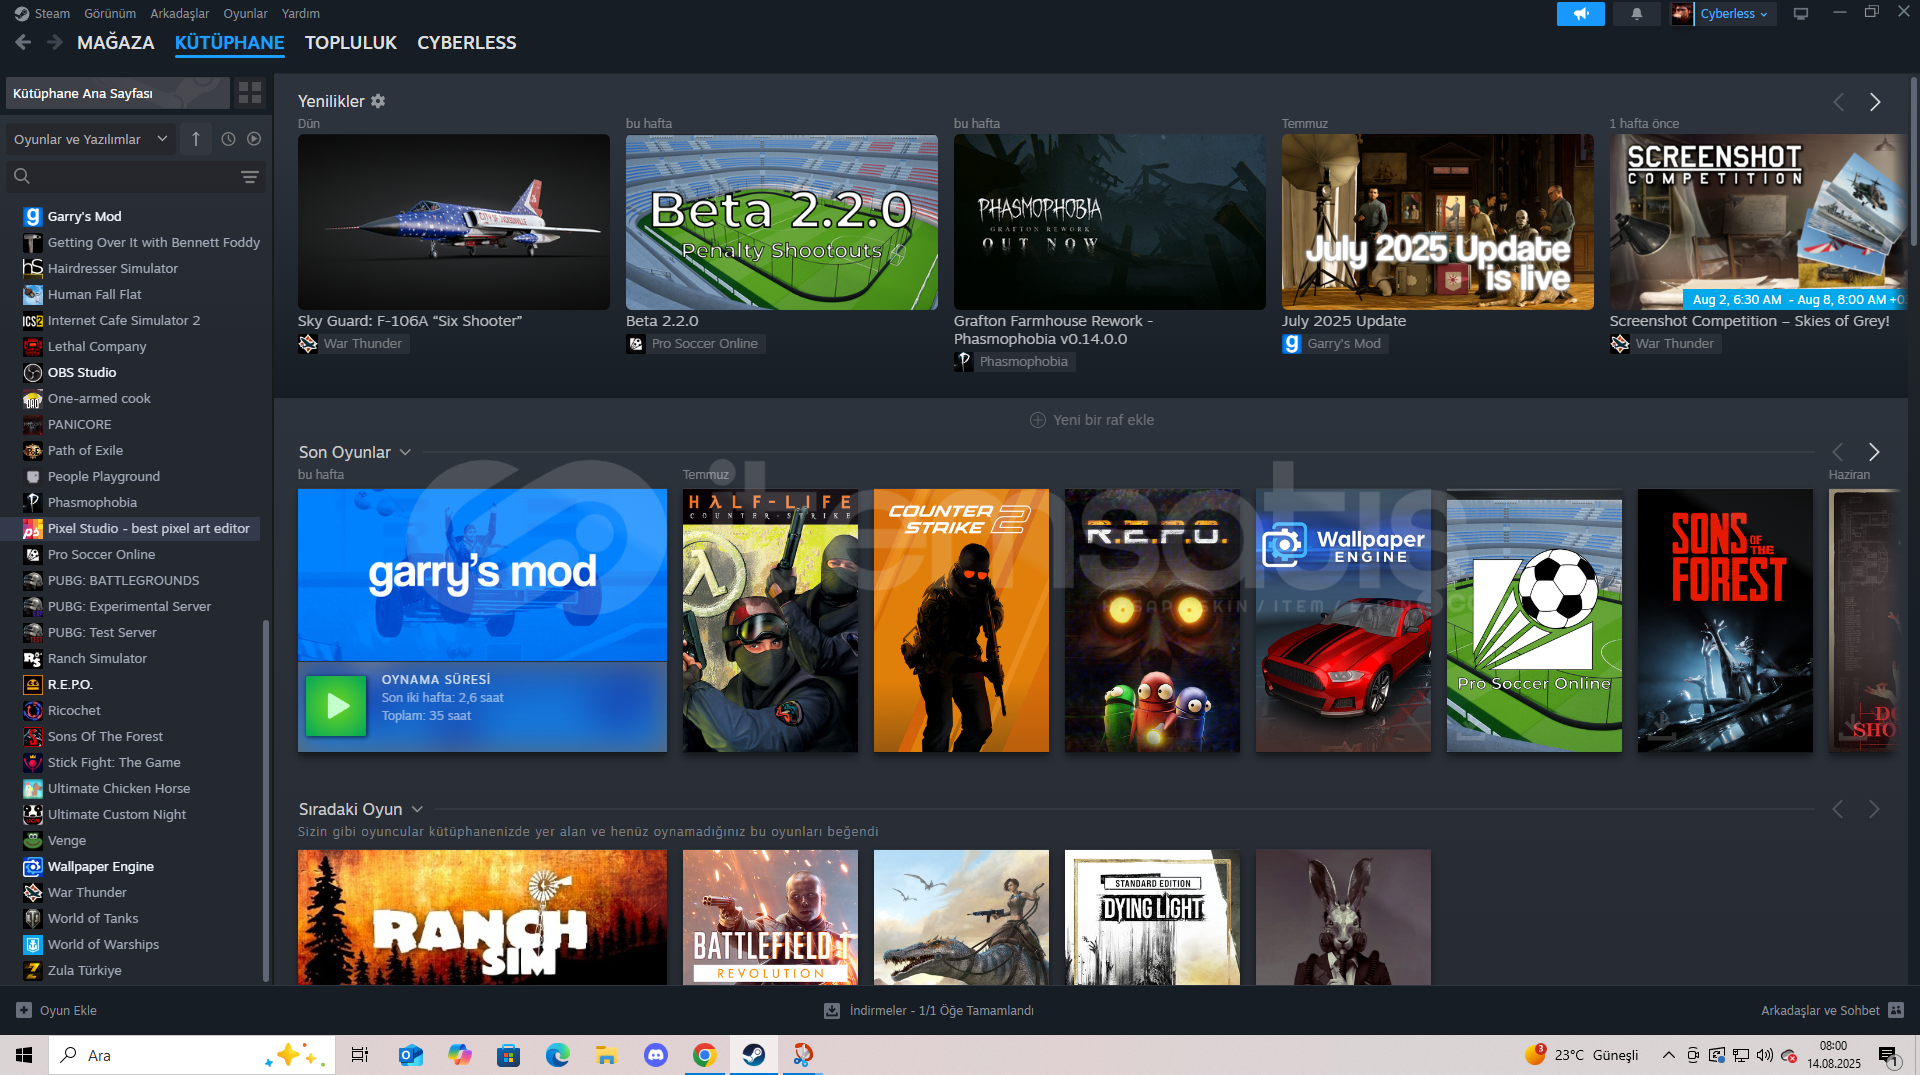Open the downloads icon in the bottom bar
Viewport: 1920px width, 1075px height.
(x=831, y=1010)
